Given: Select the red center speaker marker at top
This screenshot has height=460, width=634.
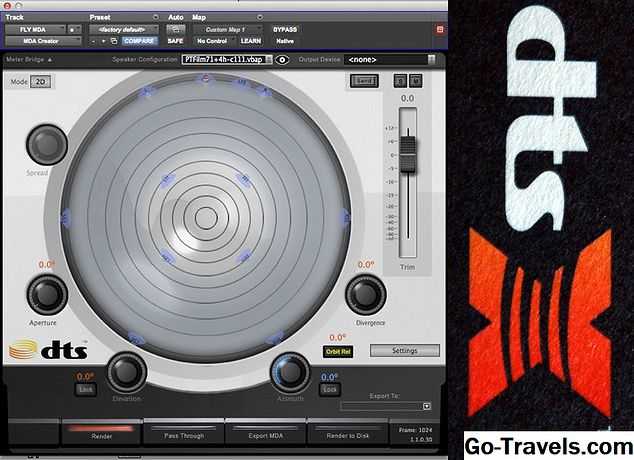Looking at the screenshot, I should pos(205,78).
